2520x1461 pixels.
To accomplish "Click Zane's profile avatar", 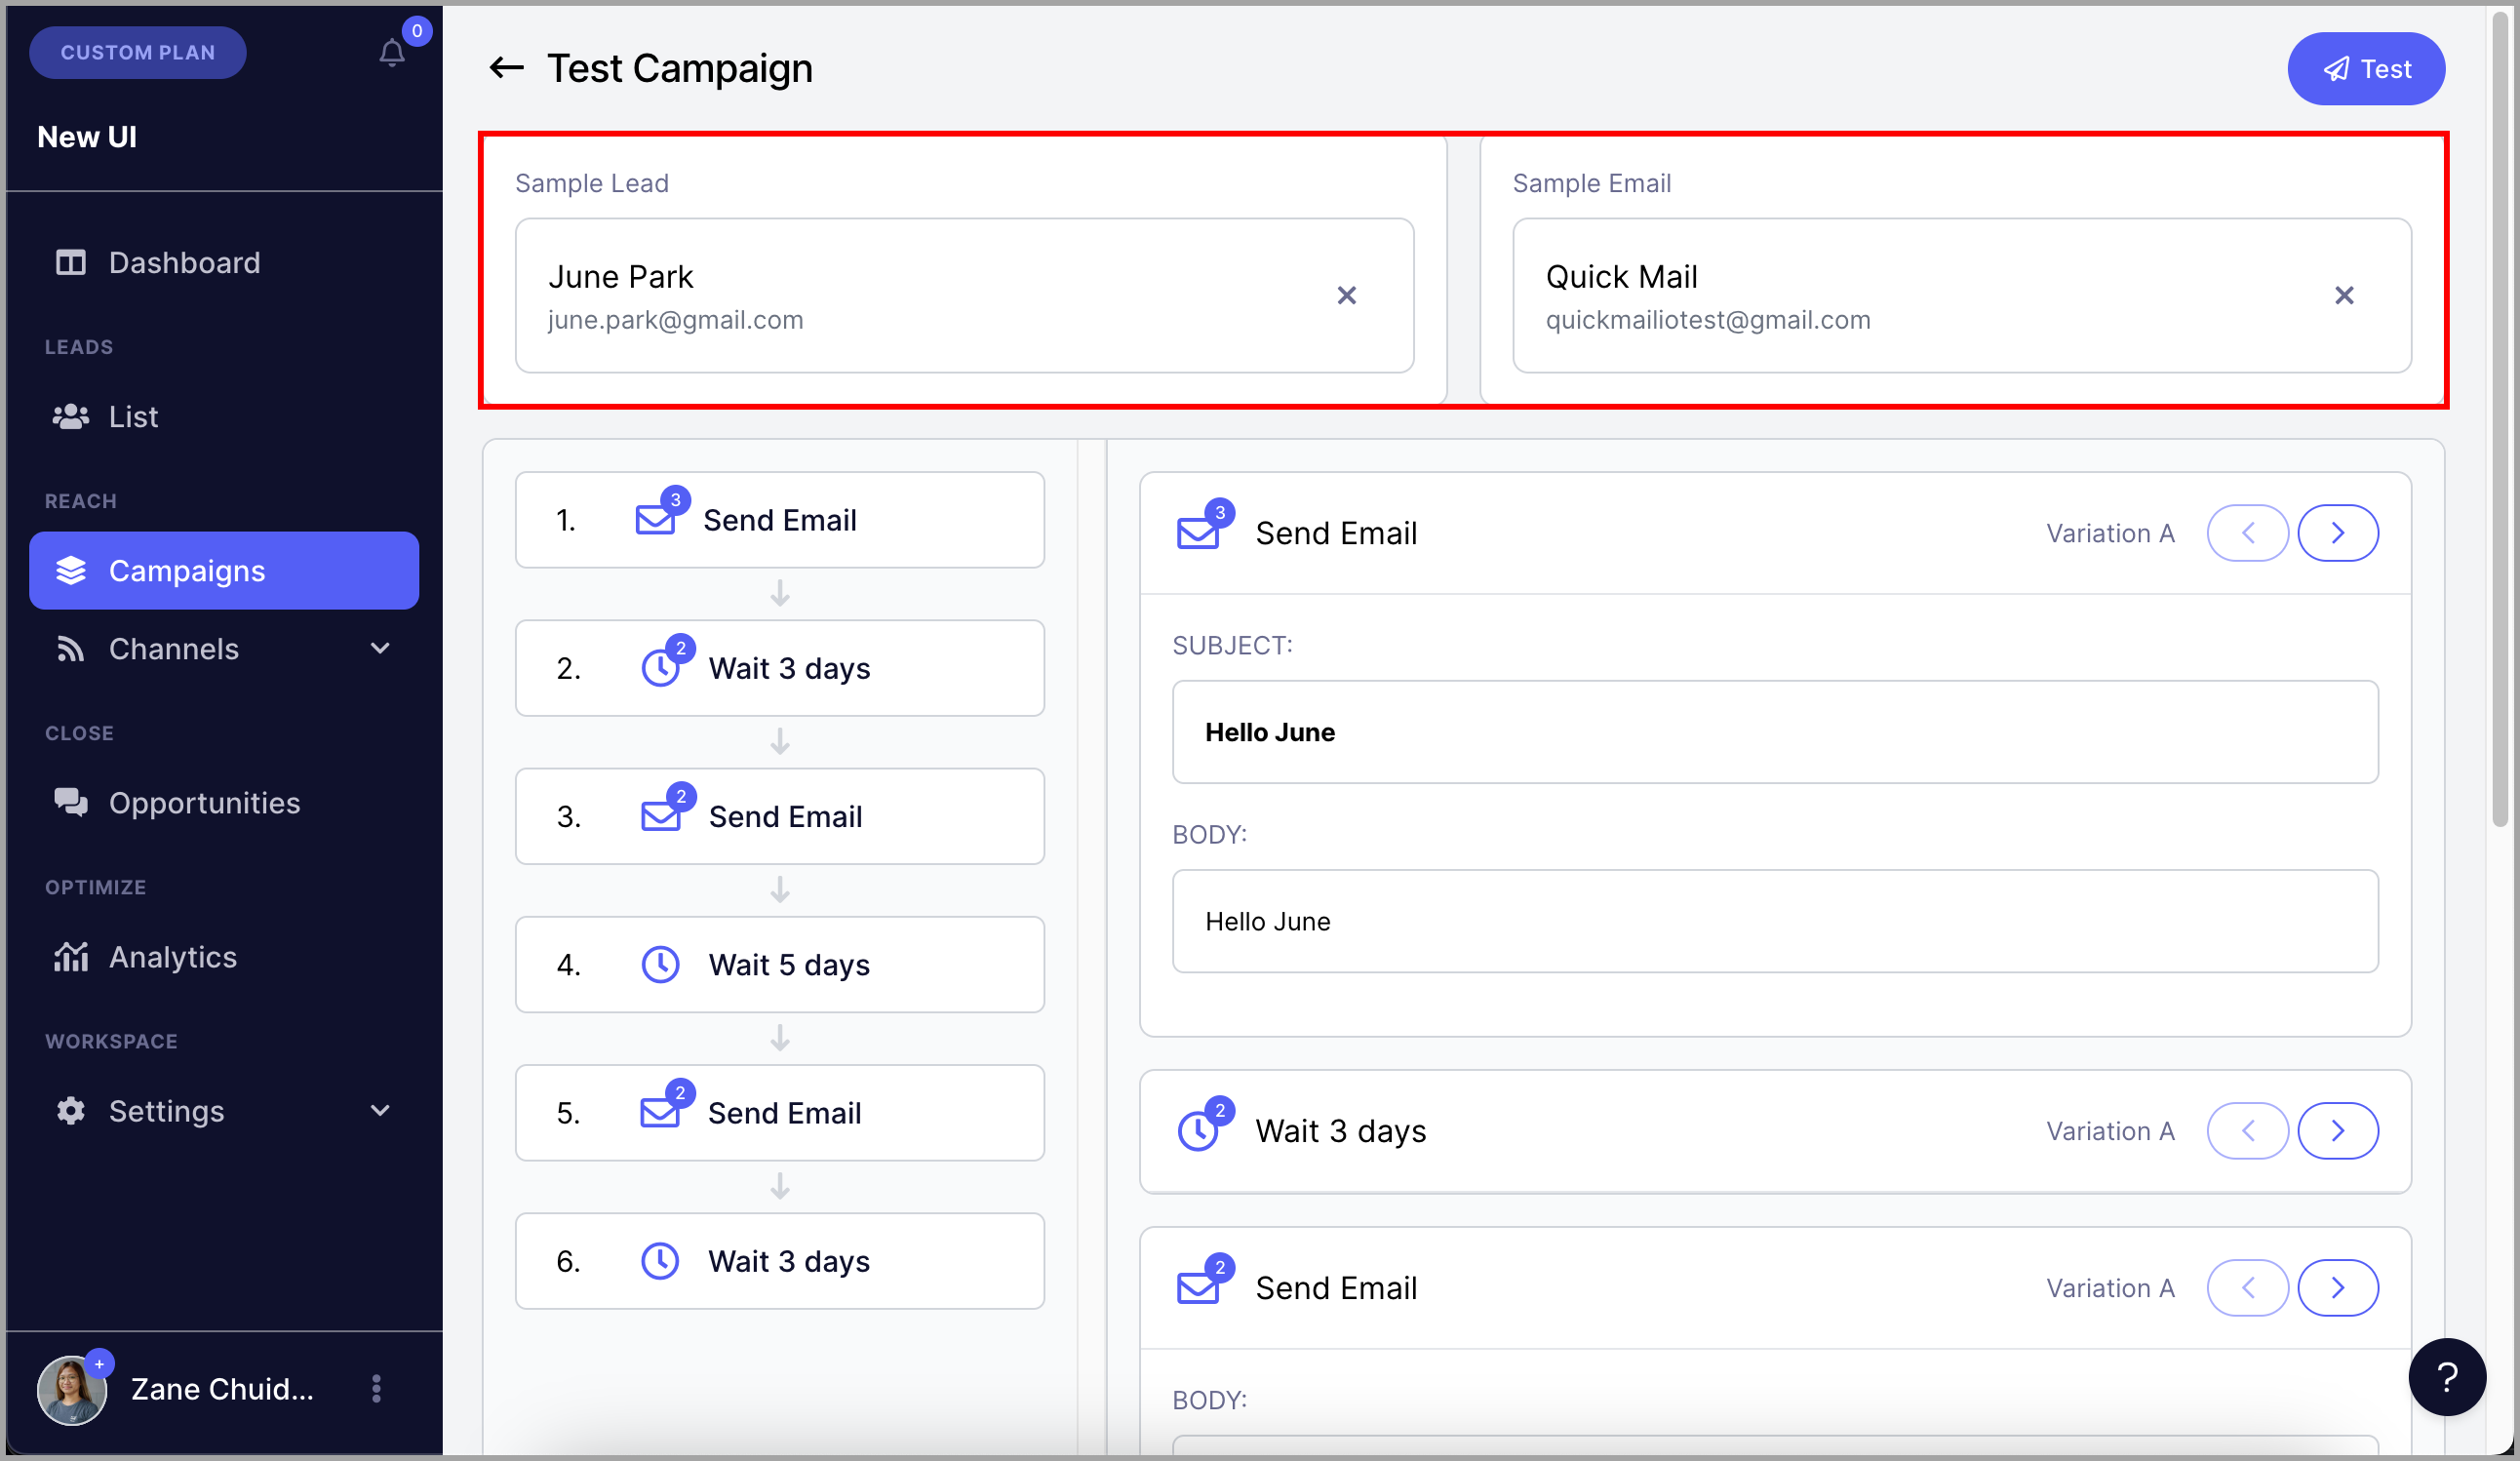I will (71, 1389).
